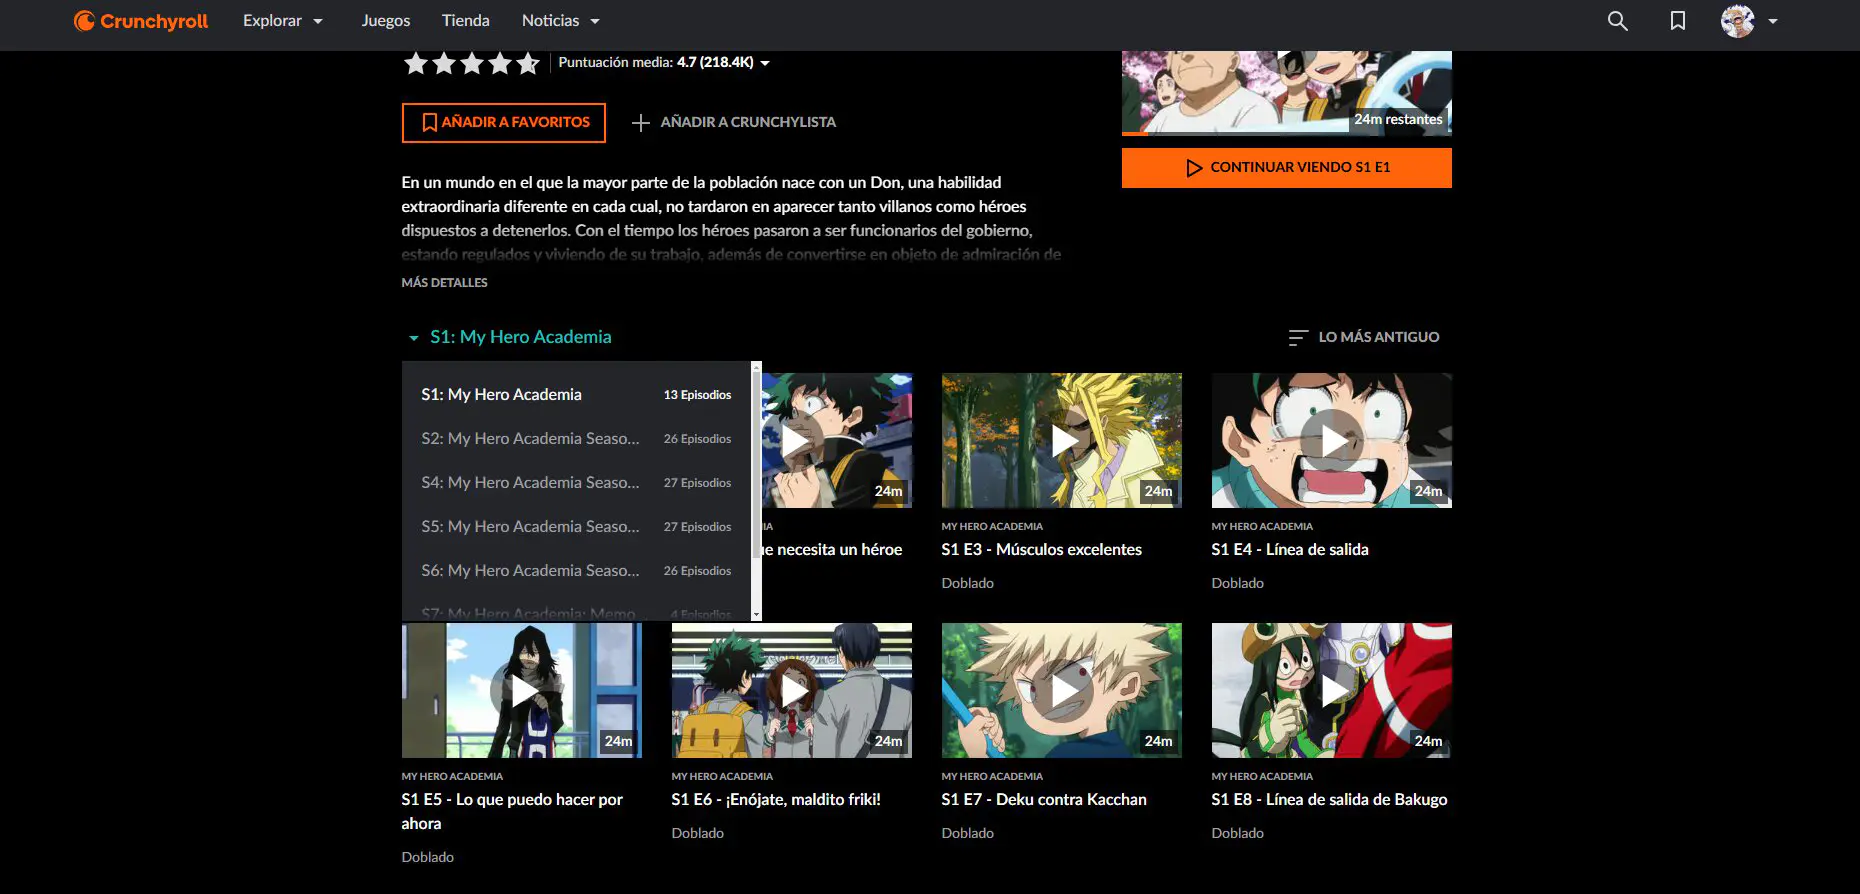
Task: Click the season list scroll down arrow
Action: point(756,614)
